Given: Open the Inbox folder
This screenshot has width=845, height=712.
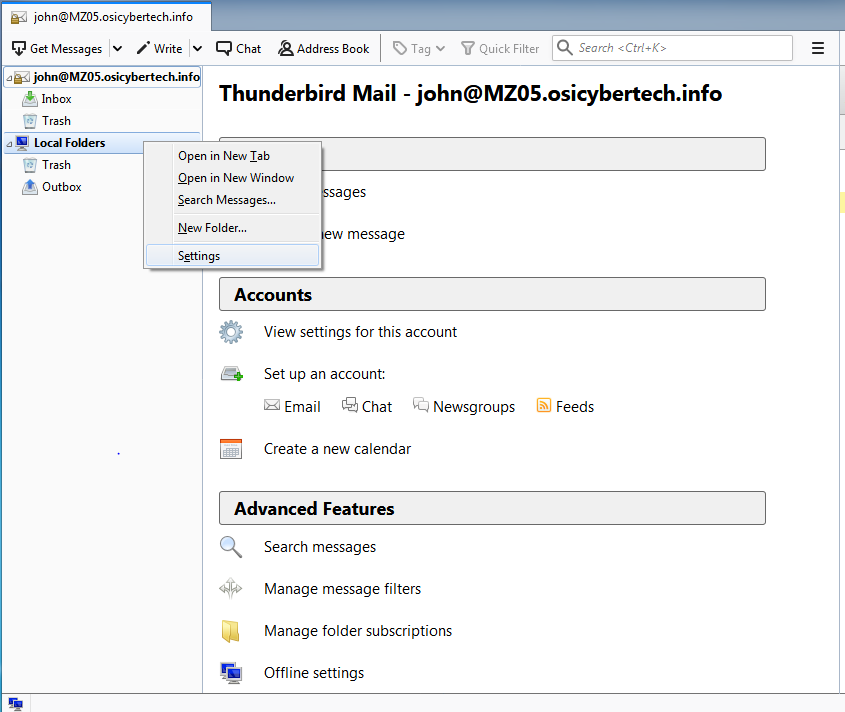Looking at the screenshot, I should 56,99.
